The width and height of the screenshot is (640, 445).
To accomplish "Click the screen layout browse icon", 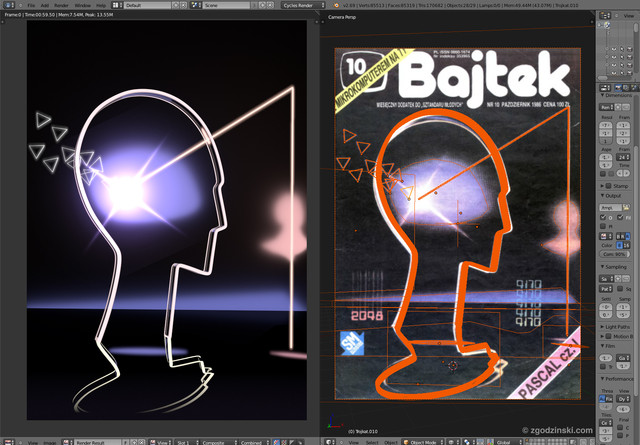I will (117, 5).
